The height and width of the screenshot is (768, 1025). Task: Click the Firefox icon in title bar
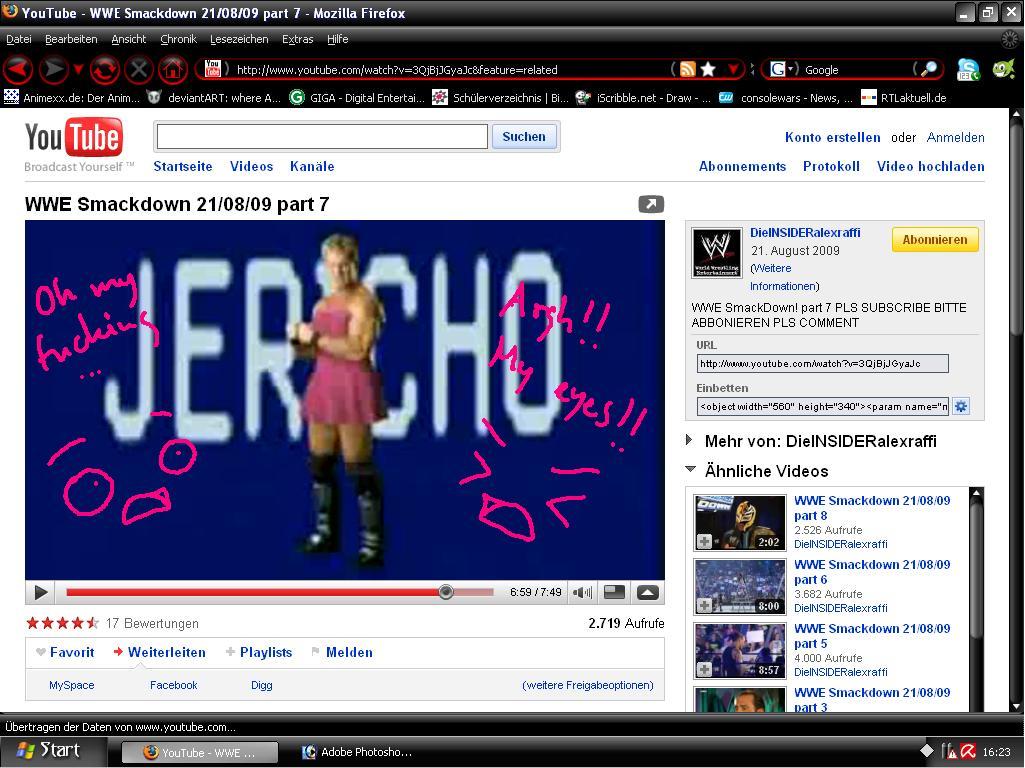(x=10, y=11)
